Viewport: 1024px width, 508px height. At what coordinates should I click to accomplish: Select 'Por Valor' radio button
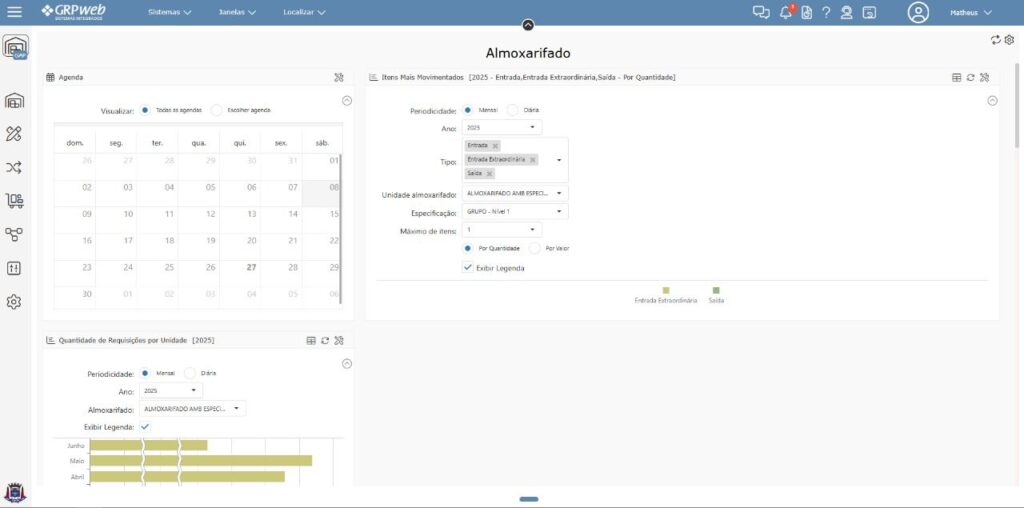click(x=535, y=248)
